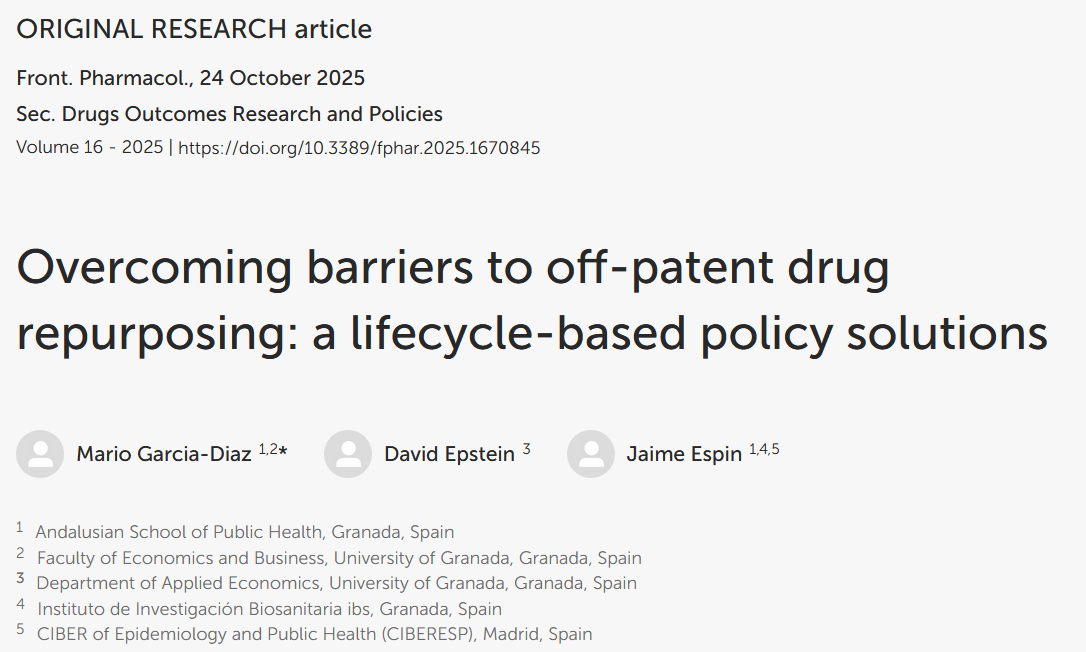1086x652 pixels.
Task: Open author name Jaime Espin
Action: (684, 455)
